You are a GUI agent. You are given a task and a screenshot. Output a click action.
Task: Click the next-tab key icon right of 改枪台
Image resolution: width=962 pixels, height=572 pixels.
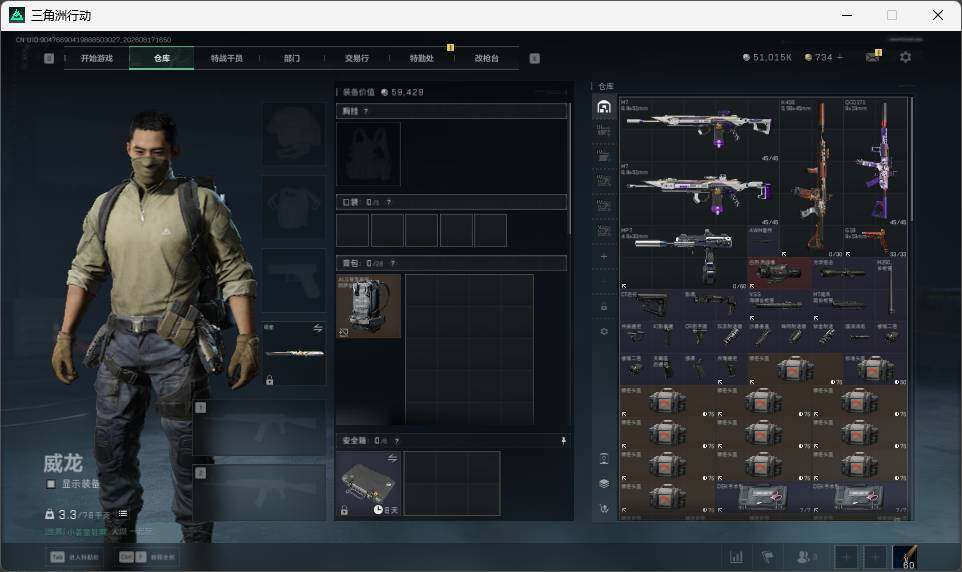click(534, 58)
